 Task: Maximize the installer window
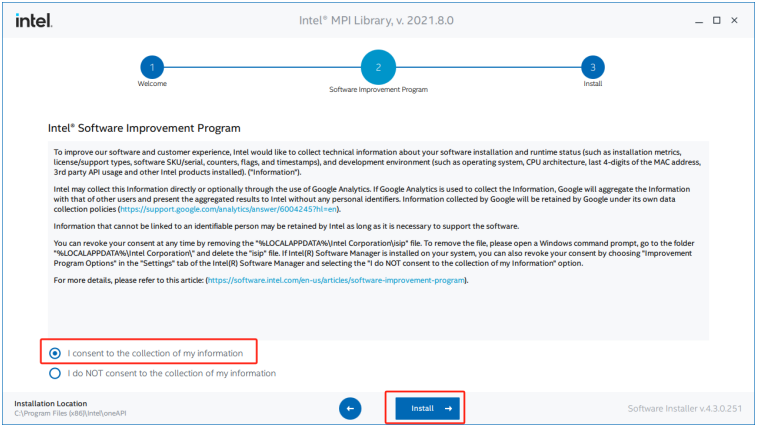click(716, 20)
